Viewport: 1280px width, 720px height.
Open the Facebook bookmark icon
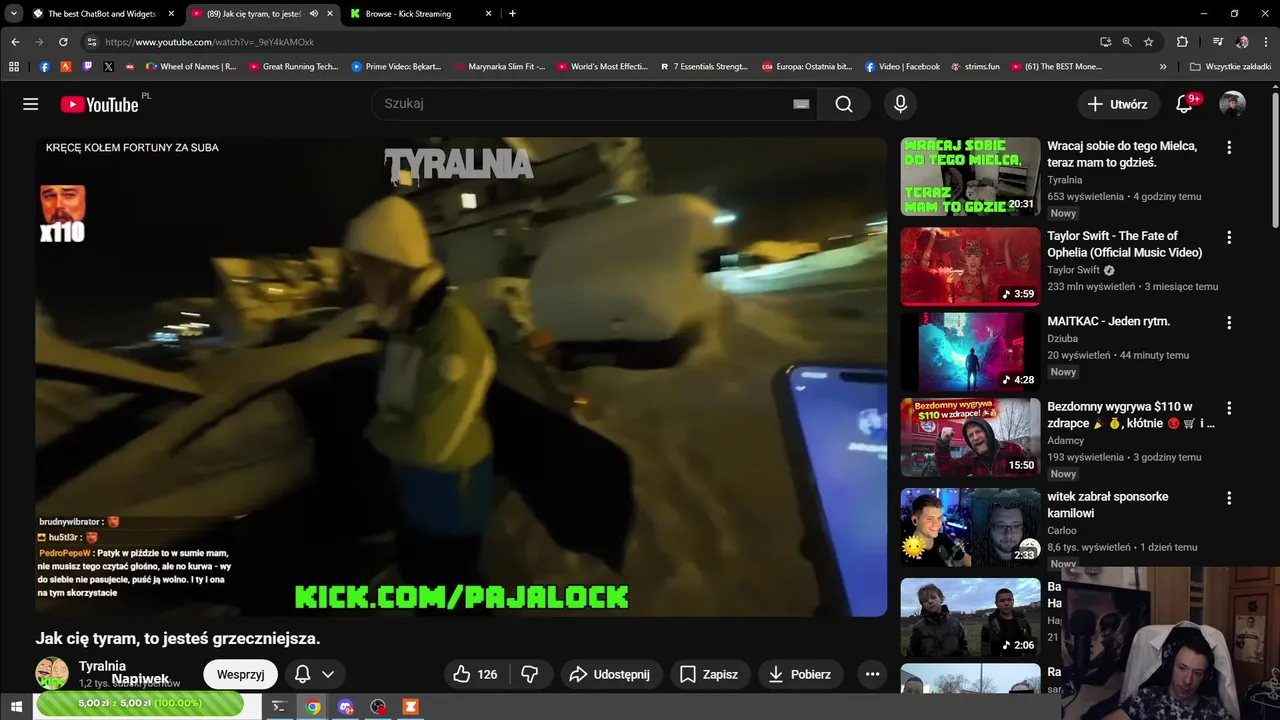(44, 67)
